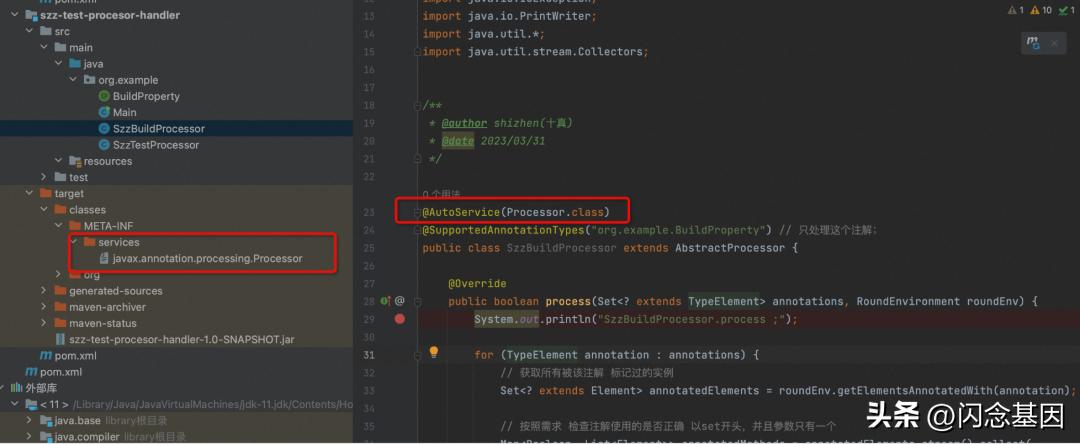The height and width of the screenshot is (444, 1080).
Task: Click the override gutter icon on line 28
Action: [386, 301]
